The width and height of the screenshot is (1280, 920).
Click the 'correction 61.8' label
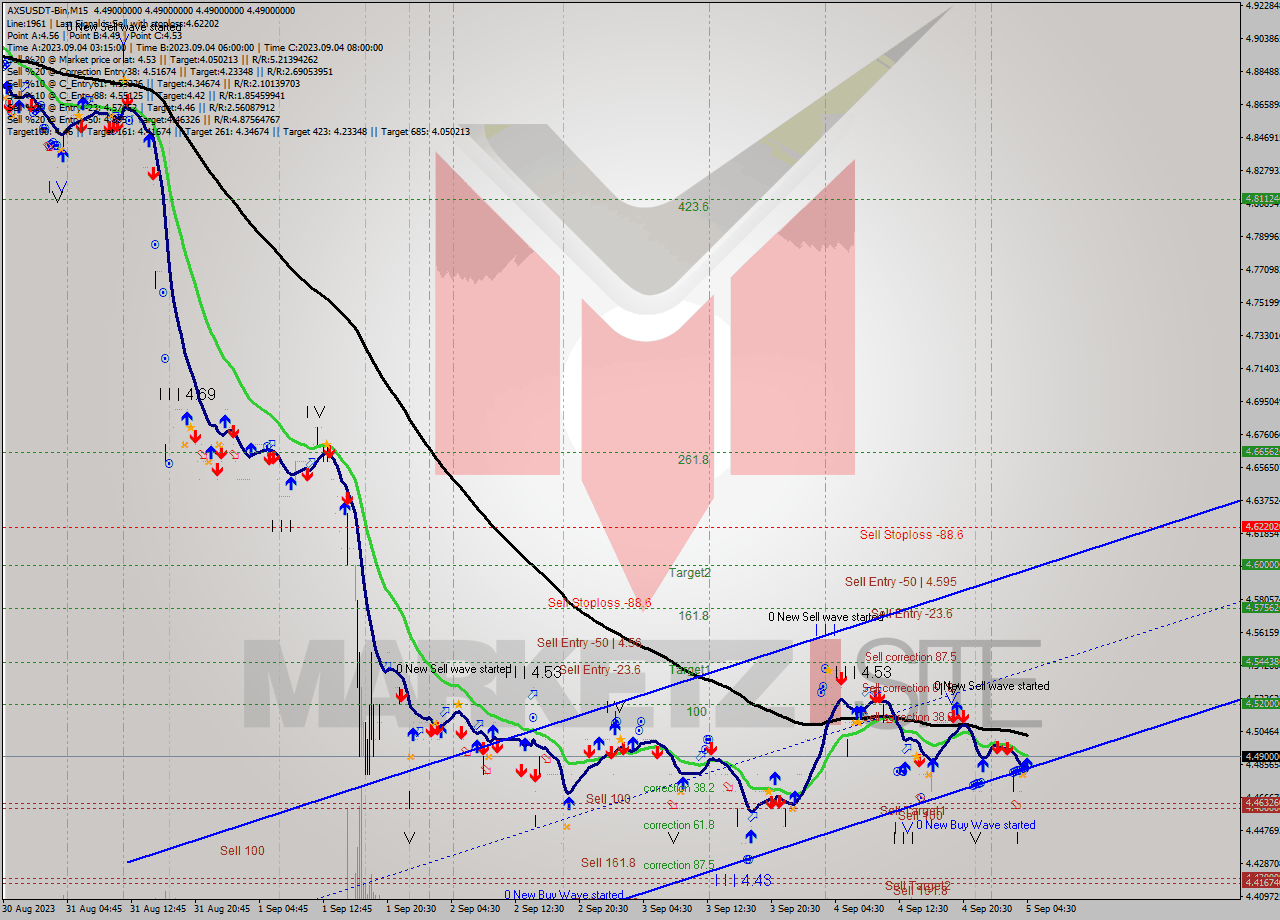click(x=679, y=825)
